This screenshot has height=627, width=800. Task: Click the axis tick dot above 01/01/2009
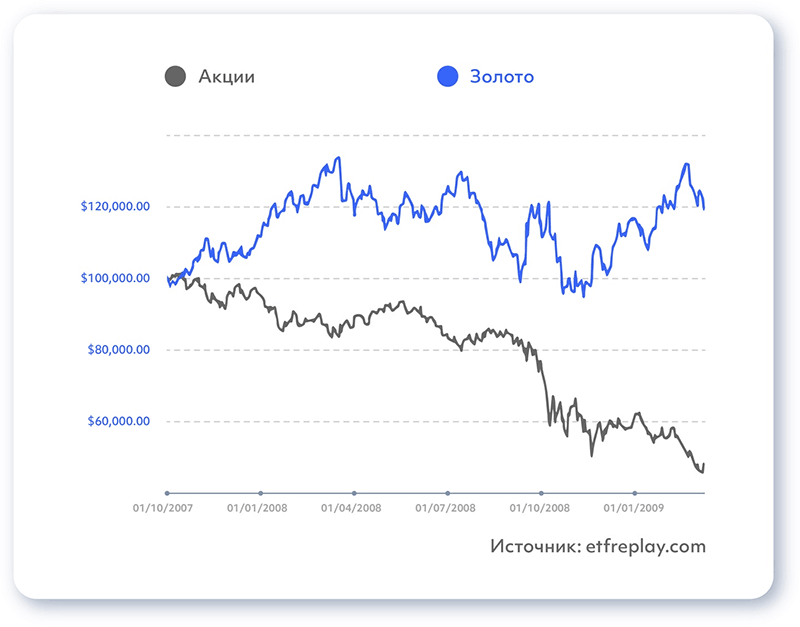pos(634,493)
